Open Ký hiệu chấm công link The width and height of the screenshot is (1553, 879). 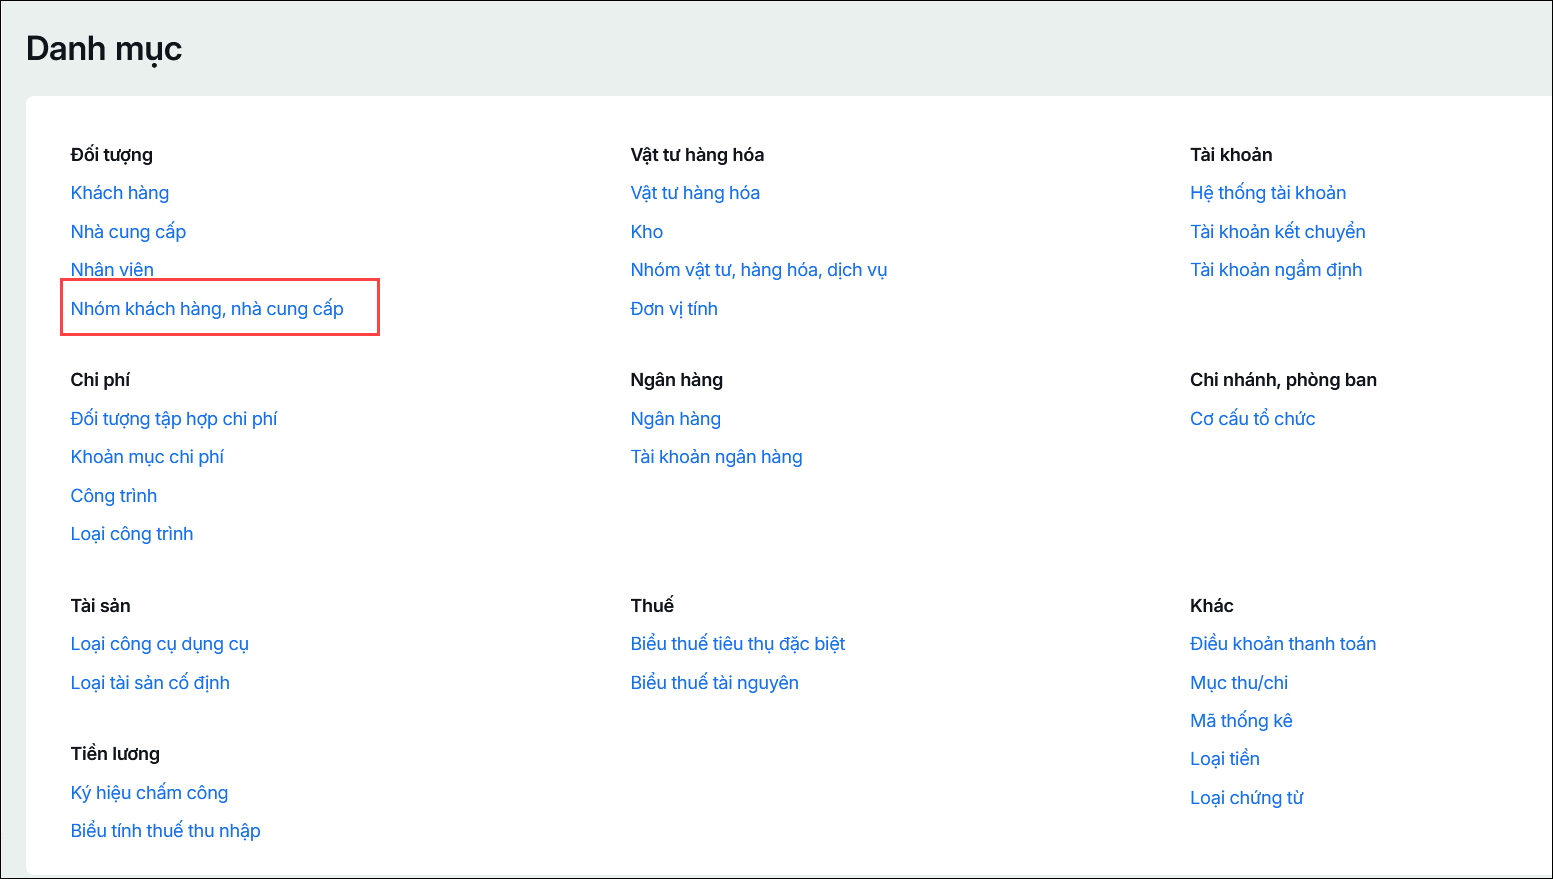coord(149,793)
